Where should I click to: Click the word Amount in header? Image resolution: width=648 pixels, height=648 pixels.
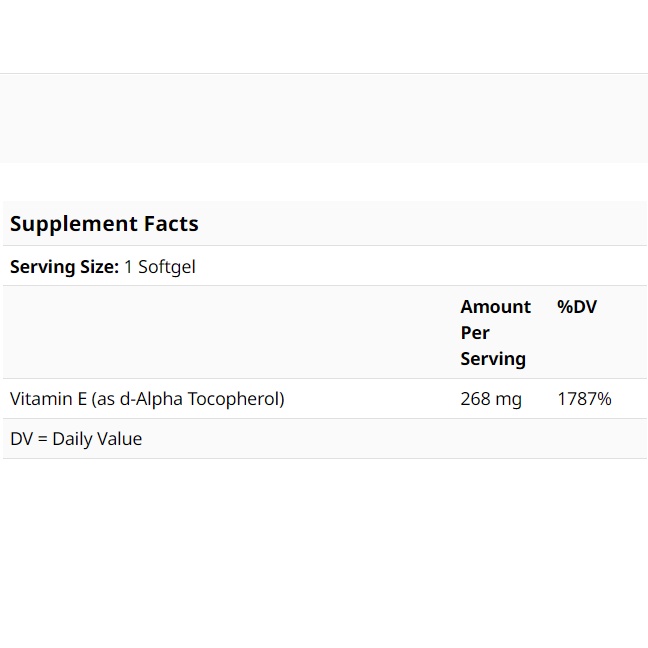496,307
